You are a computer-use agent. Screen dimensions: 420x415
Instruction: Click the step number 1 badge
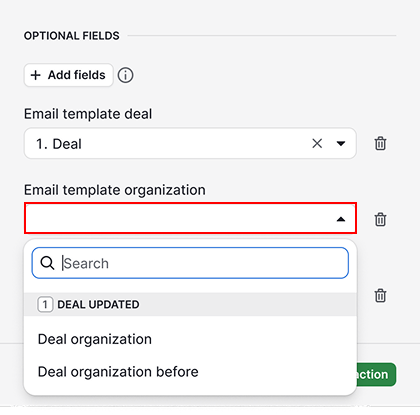click(45, 304)
